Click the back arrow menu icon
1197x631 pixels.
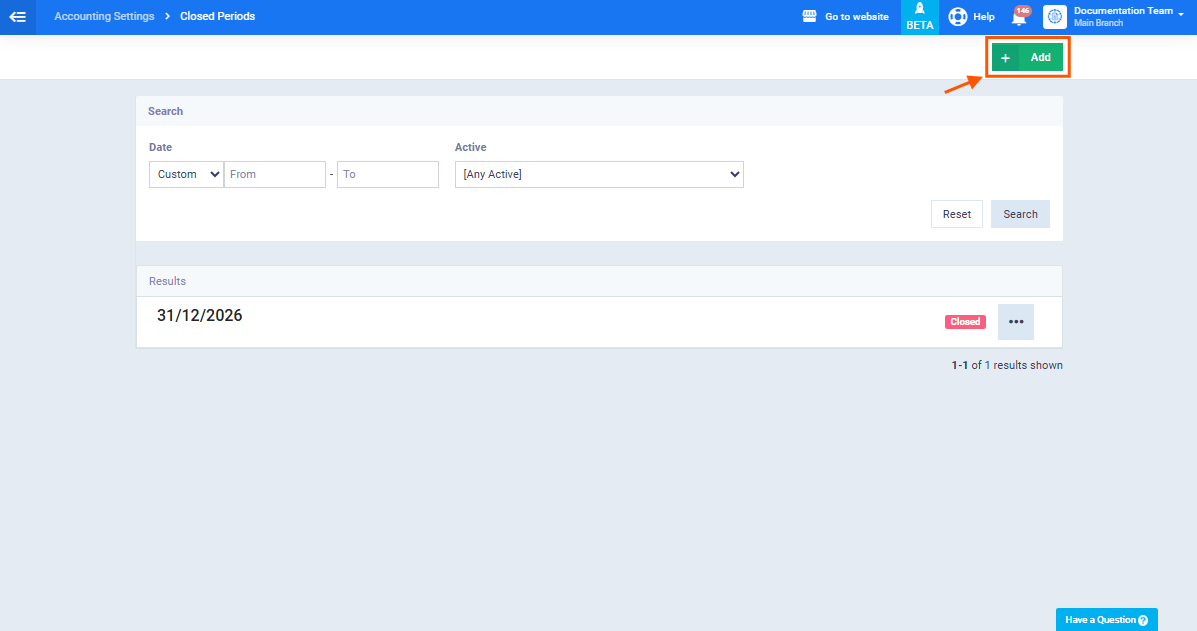click(x=18, y=17)
